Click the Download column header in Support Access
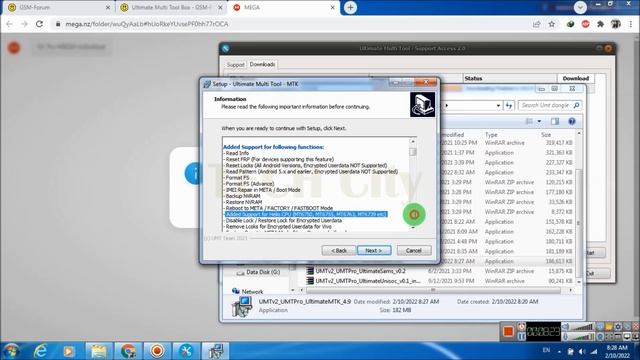 click(576, 78)
